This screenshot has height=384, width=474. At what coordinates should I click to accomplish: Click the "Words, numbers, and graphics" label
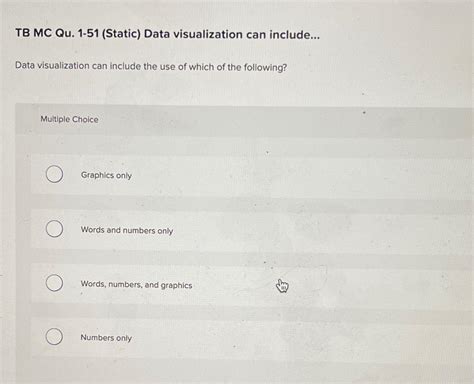pos(136,285)
